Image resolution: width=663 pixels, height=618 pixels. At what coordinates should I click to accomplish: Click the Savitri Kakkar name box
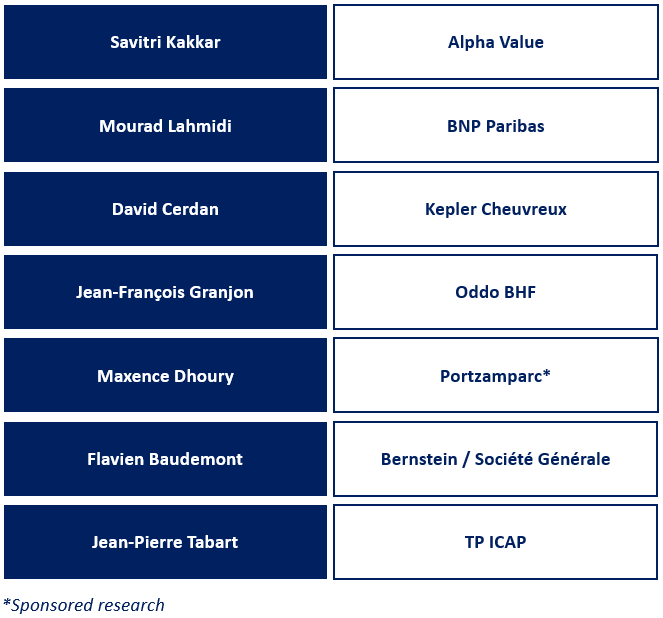click(165, 42)
